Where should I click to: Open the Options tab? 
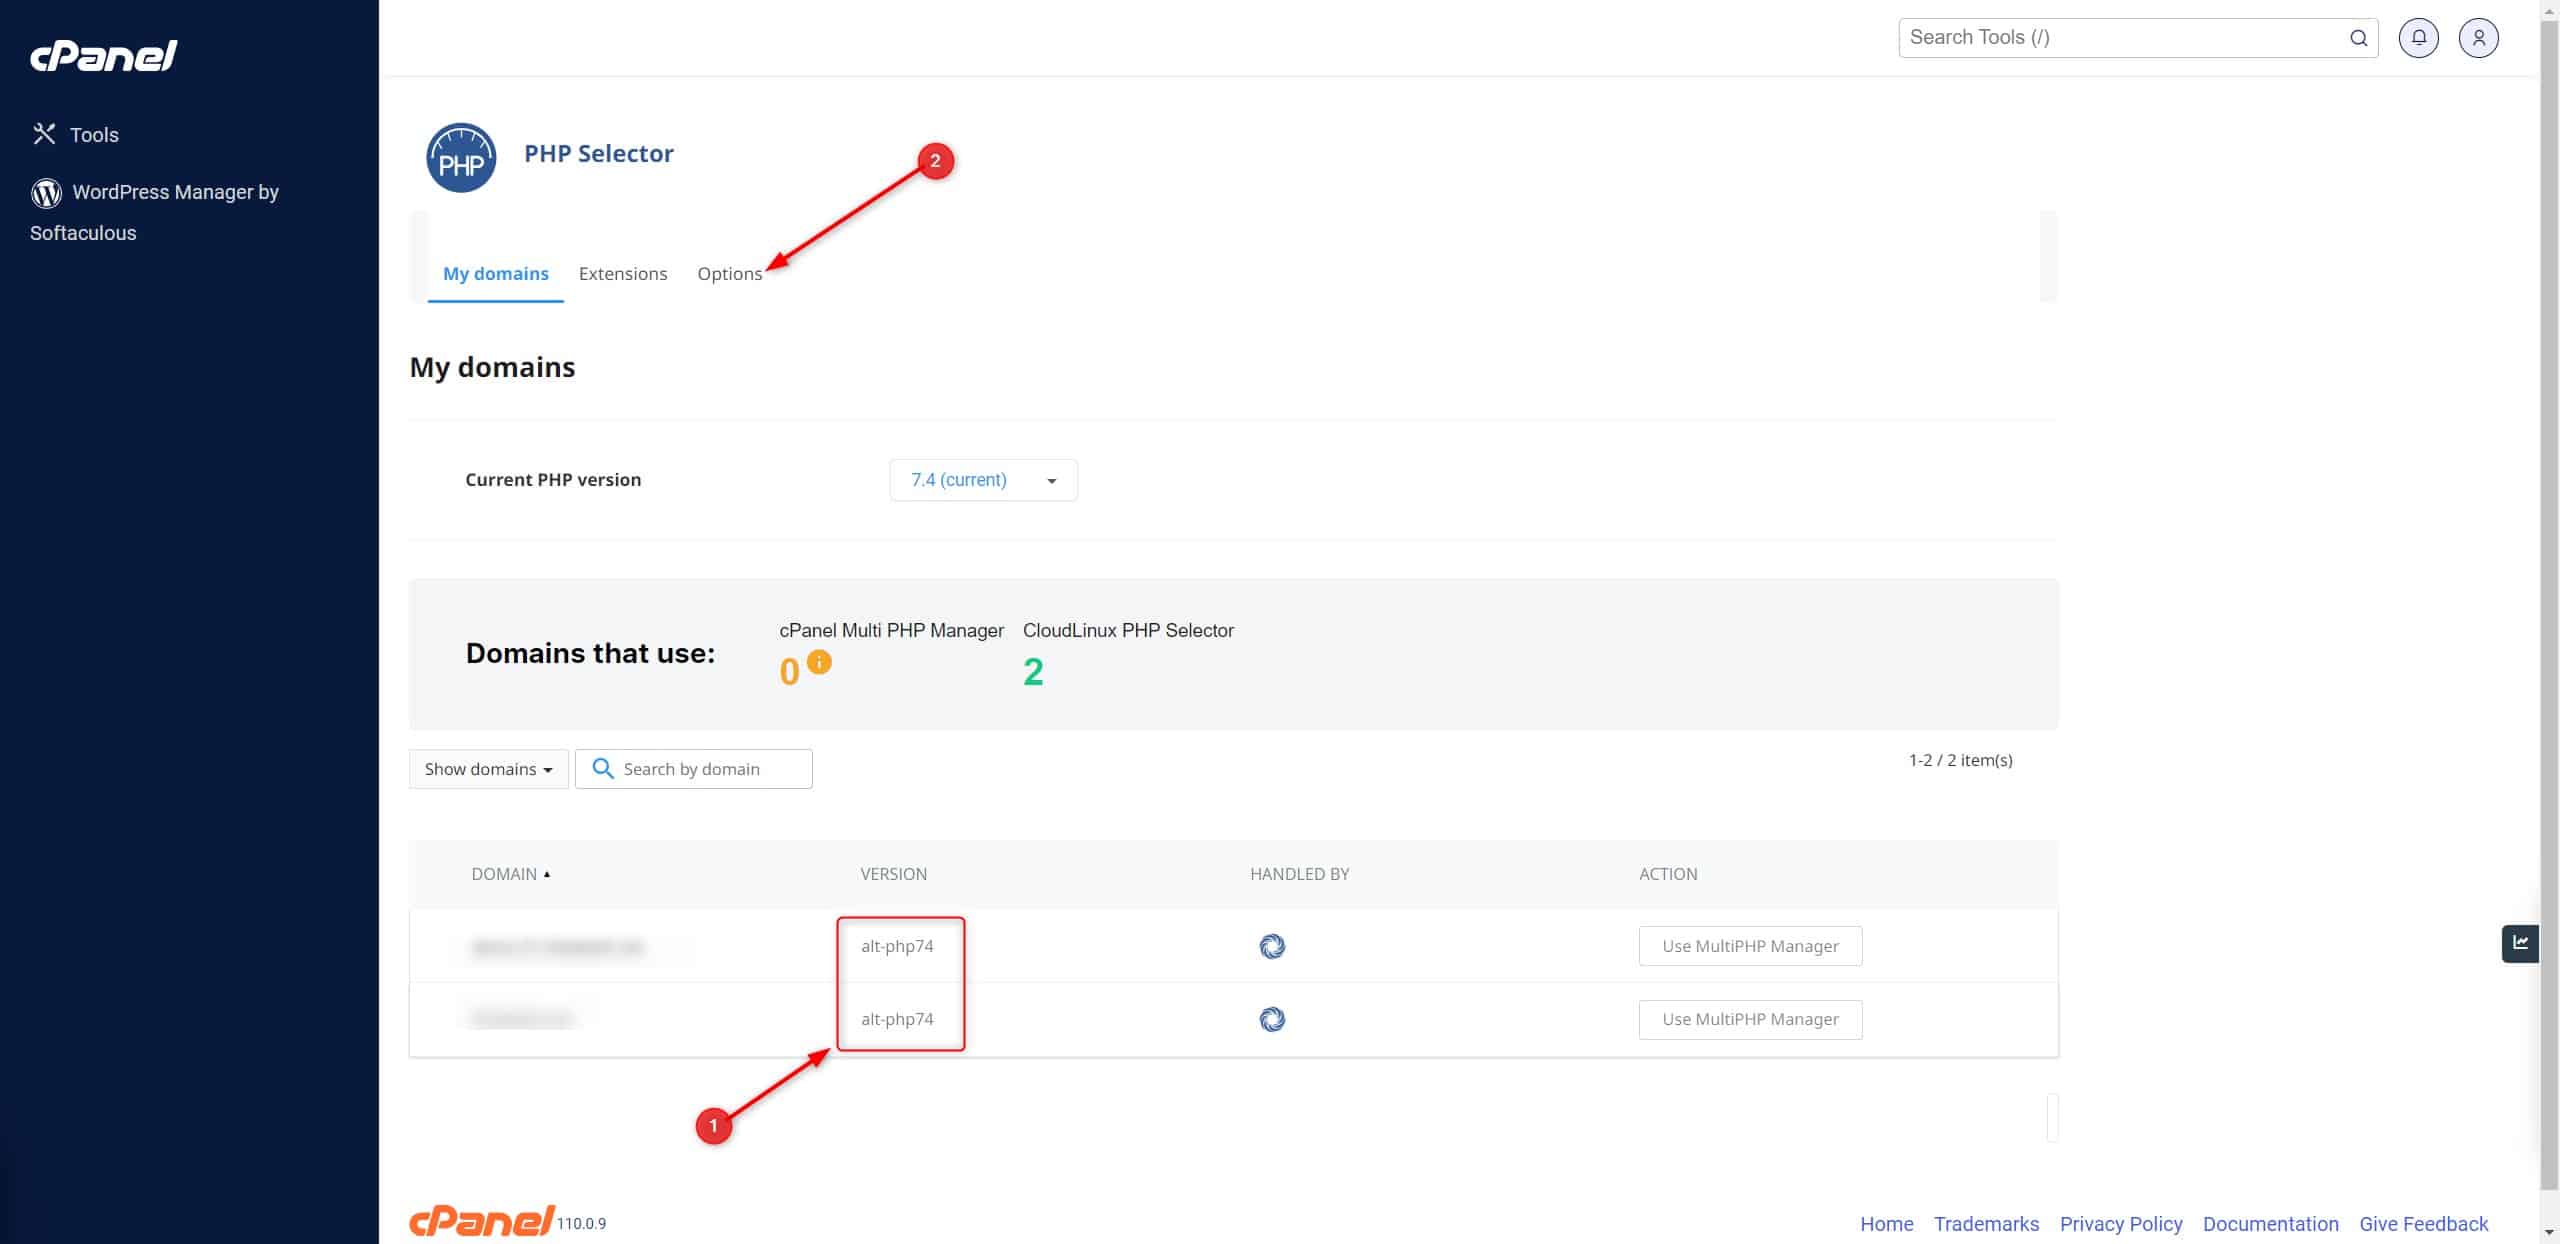point(730,274)
